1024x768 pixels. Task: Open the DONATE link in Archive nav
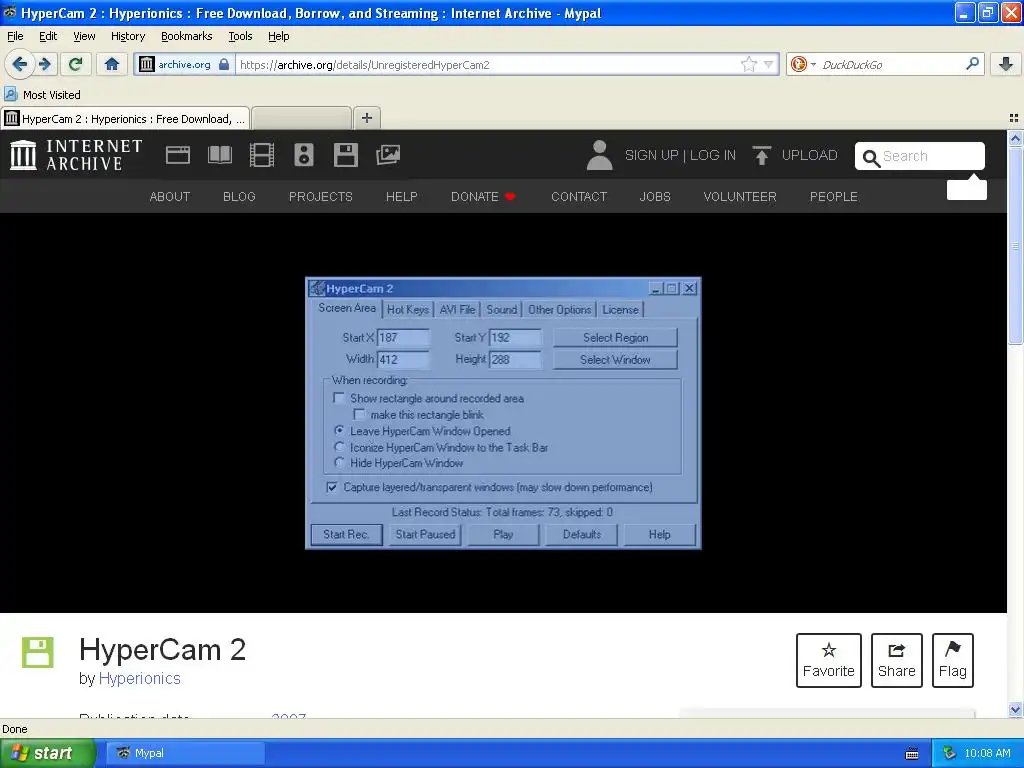(483, 197)
